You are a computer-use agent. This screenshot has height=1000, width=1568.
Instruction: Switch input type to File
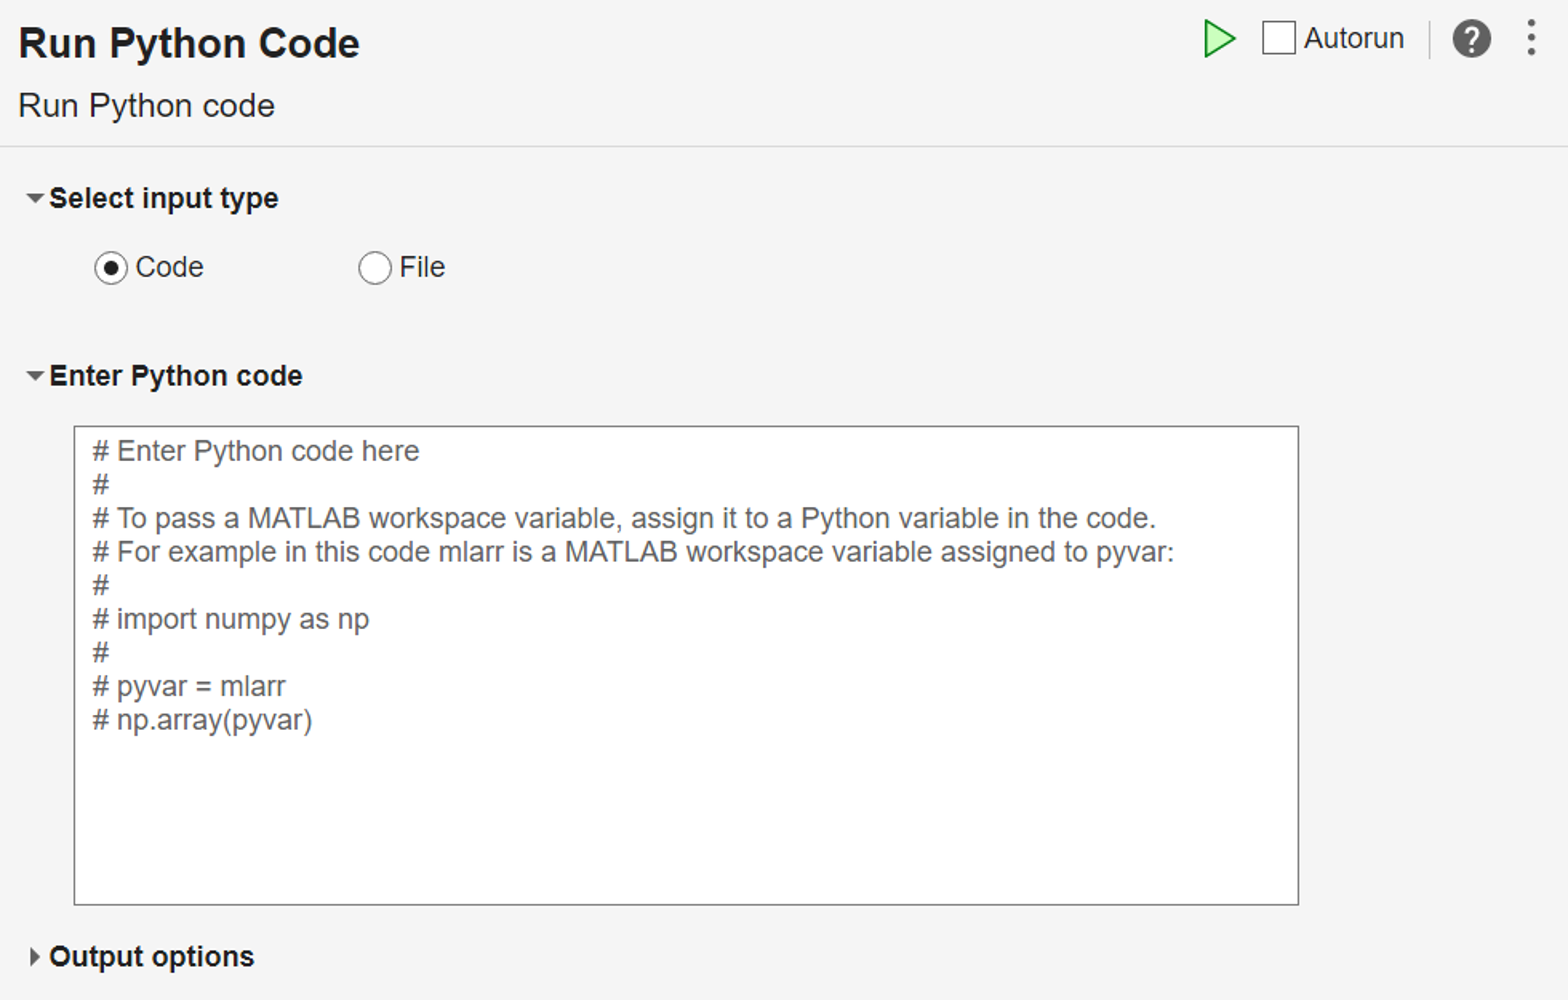point(374,268)
